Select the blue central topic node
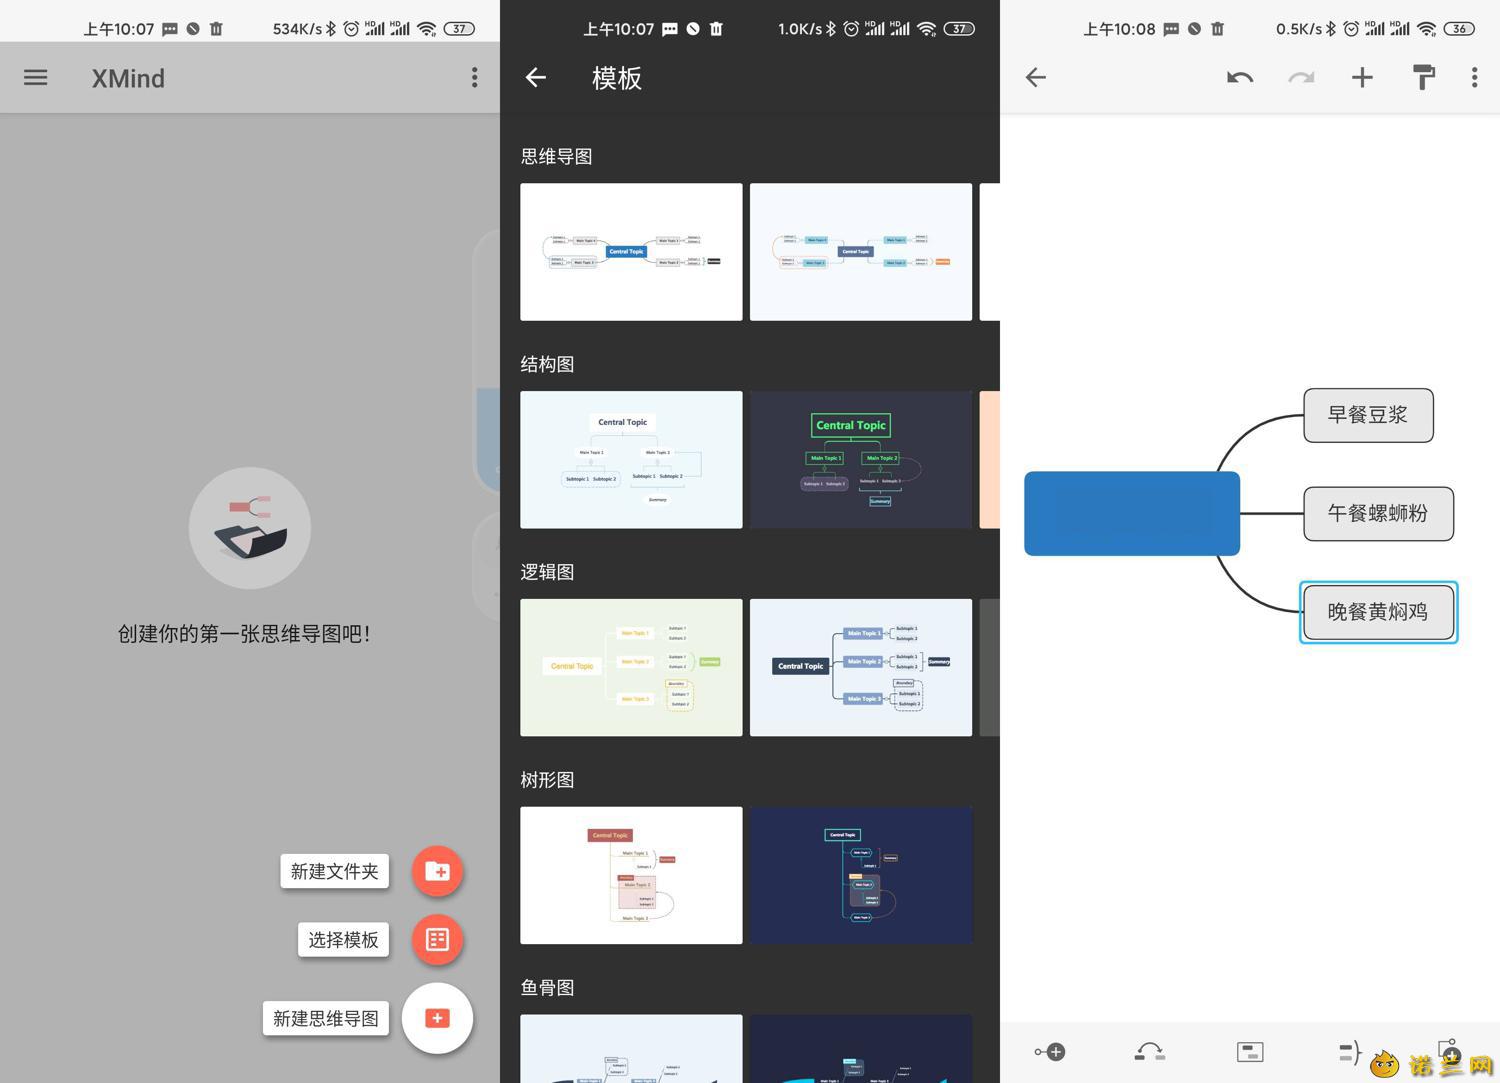The image size is (1500, 1083). pyautogui.click(x=1132, y=513)
